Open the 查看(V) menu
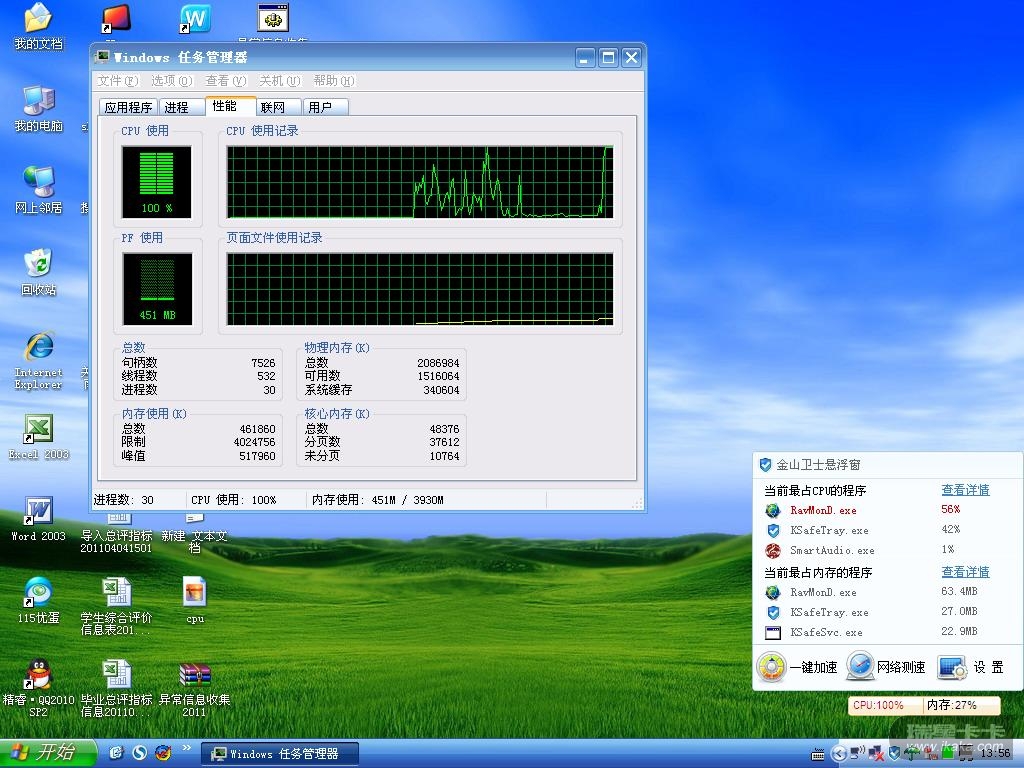Screen dimensions: 1024x768 click(x=225, y=81)
